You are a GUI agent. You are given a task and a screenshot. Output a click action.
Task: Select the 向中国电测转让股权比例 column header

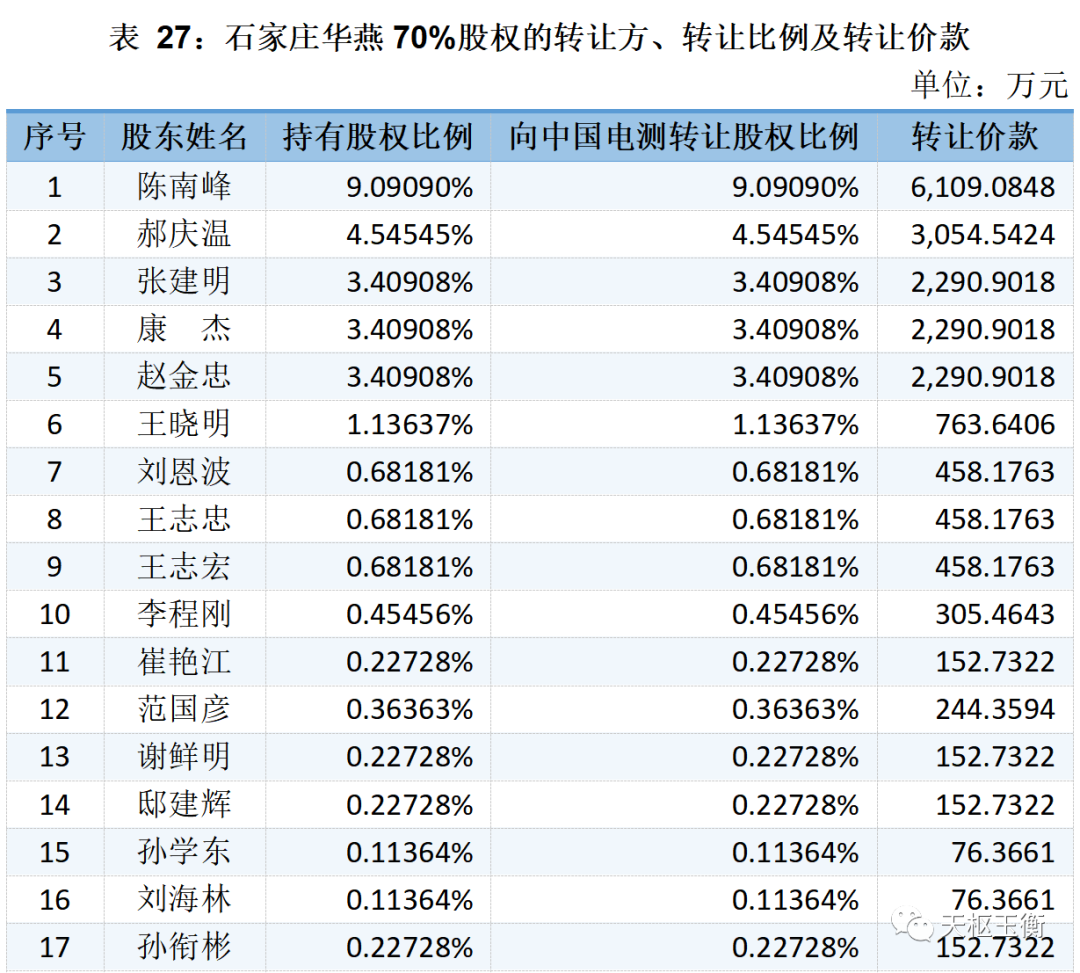coord(684,137)
